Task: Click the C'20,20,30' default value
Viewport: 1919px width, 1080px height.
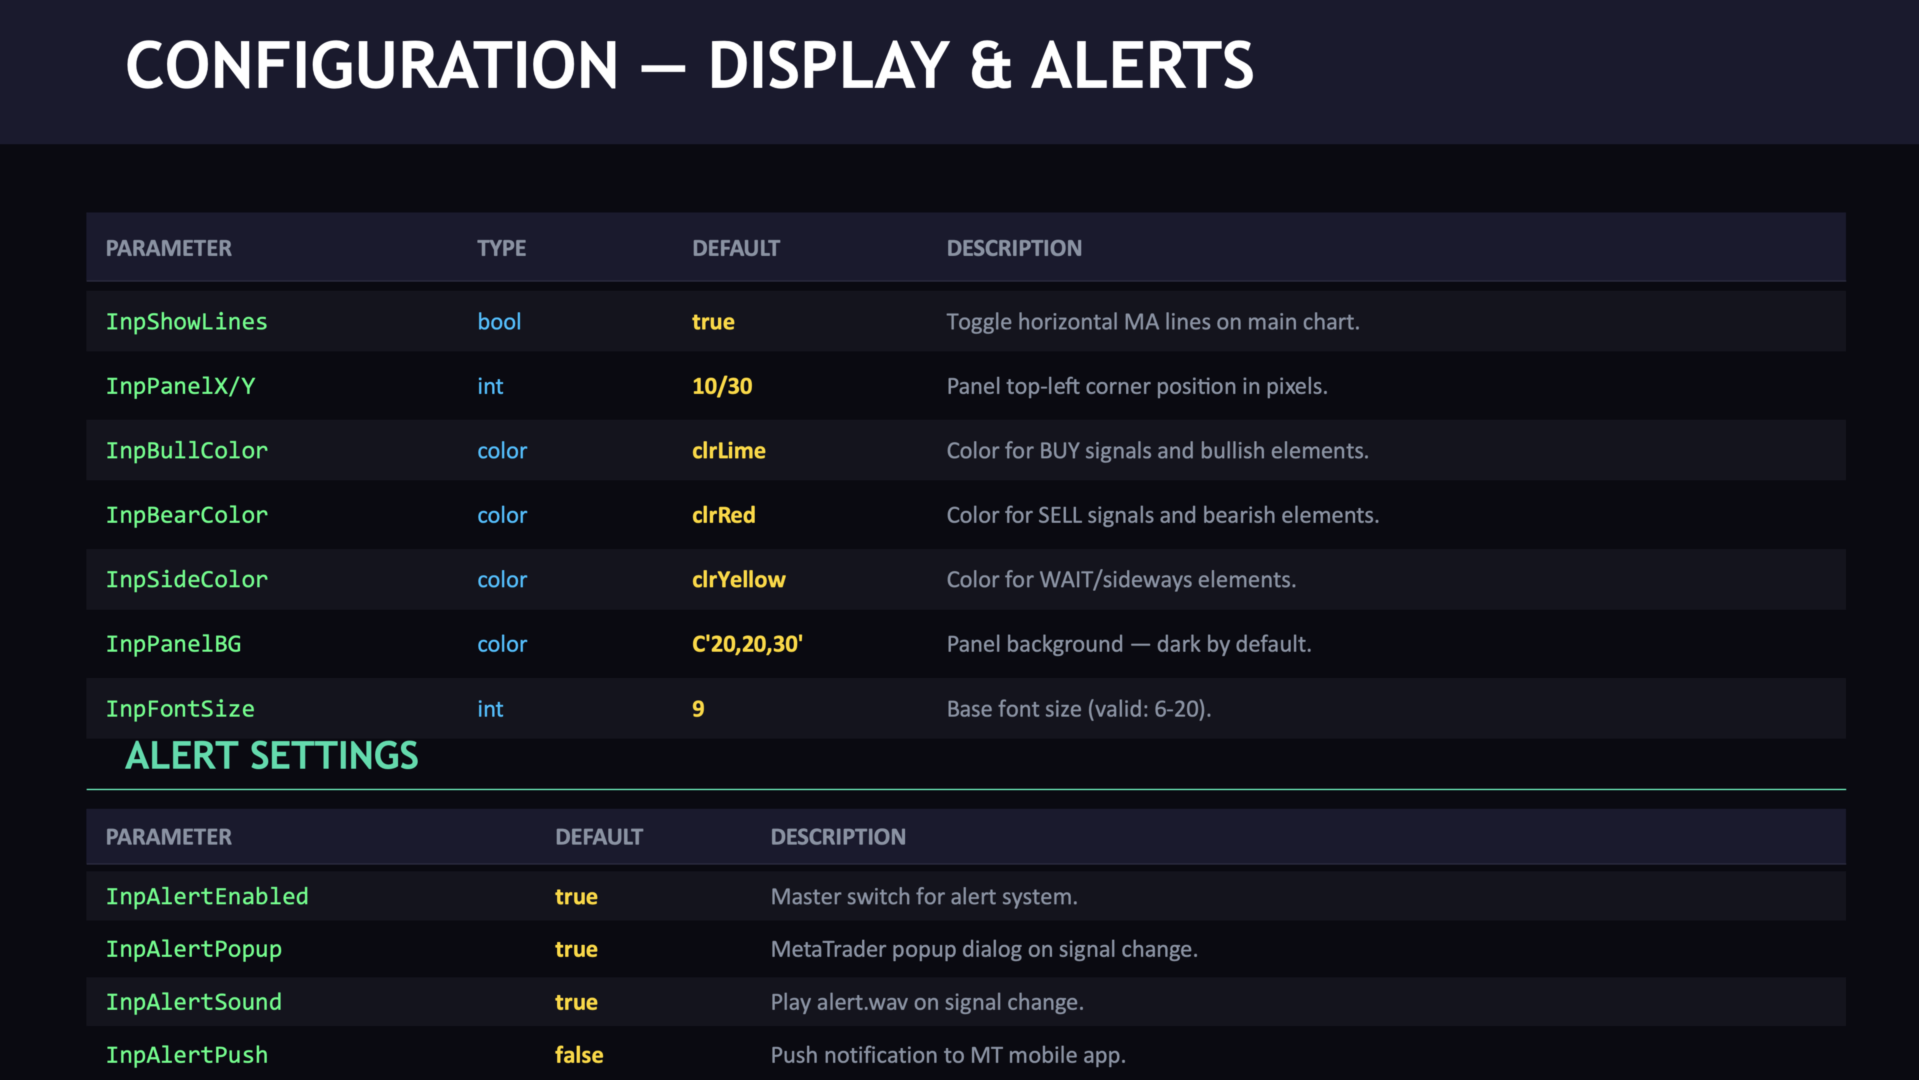Action: point(747,644)
